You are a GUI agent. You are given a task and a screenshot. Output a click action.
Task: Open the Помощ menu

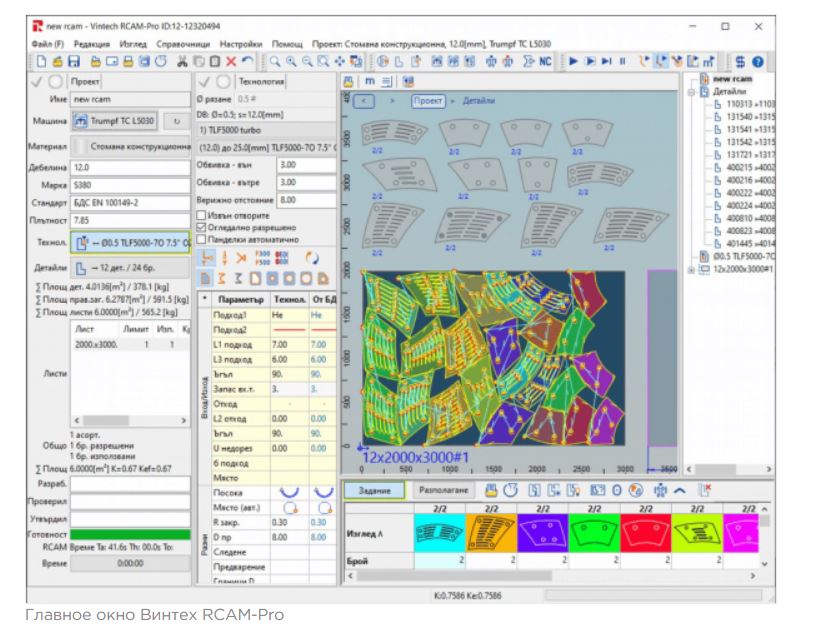pyautogui.click(x=287, y=44)
